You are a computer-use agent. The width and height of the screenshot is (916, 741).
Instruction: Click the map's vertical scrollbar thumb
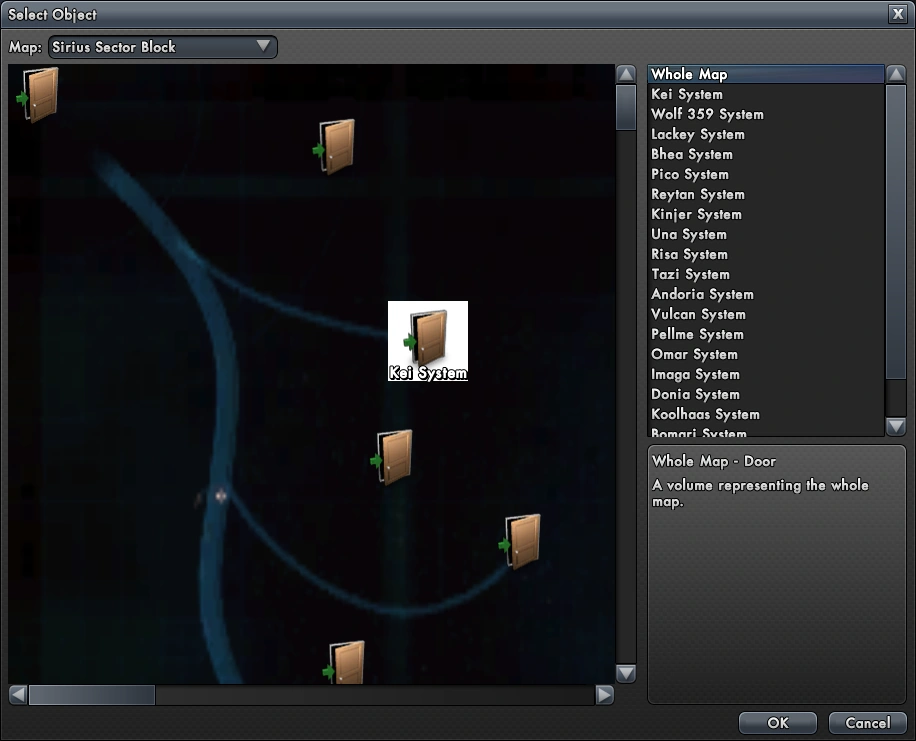[x=626, y=108]
